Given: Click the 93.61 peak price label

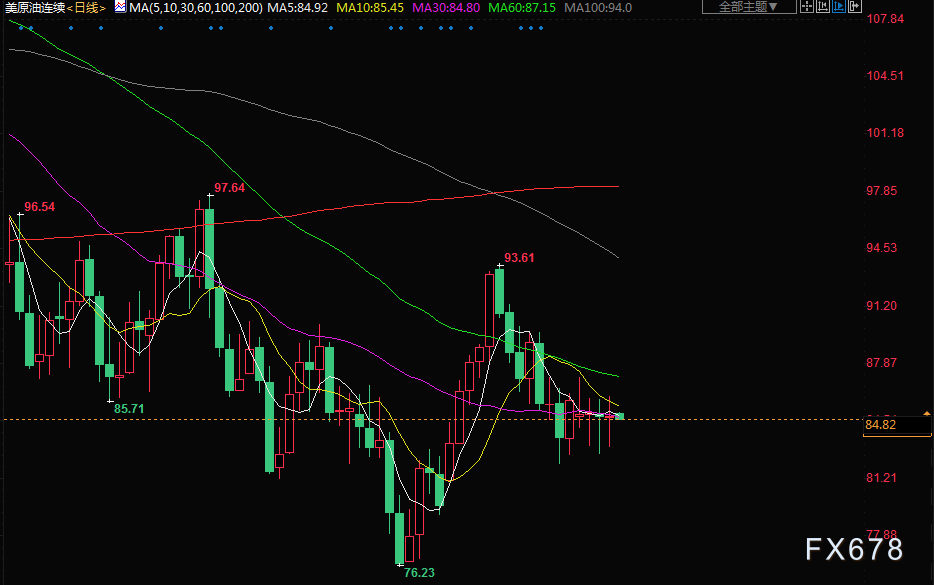Looking at the screenshot, I should coord(519,257).
